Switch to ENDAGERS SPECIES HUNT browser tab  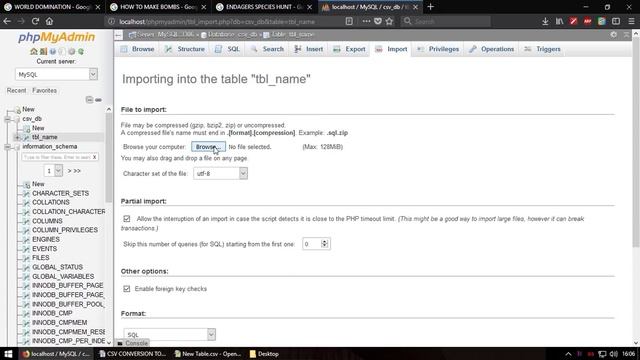pos(264,7)
